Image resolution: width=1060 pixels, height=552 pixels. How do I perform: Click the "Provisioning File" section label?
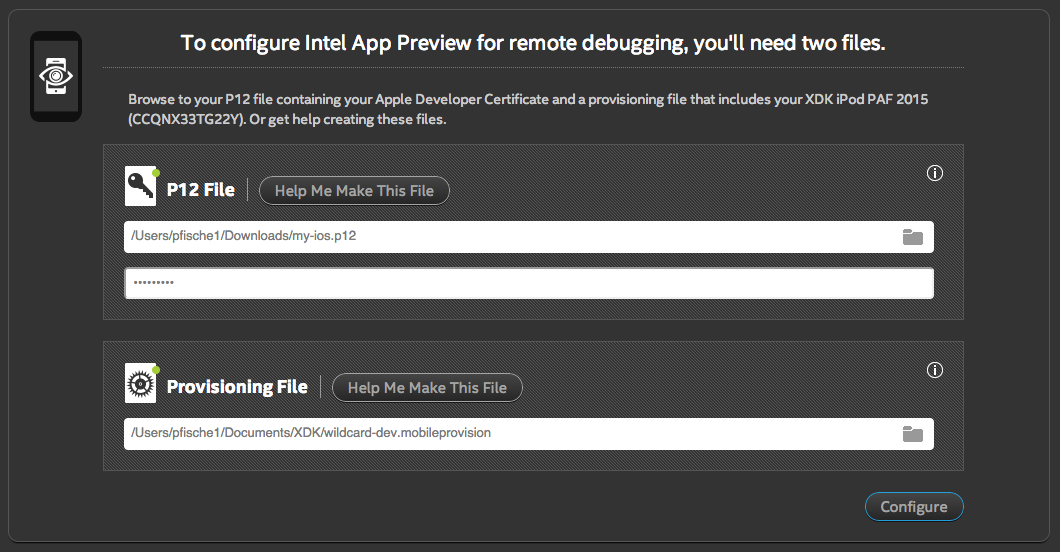pos(237,387)
